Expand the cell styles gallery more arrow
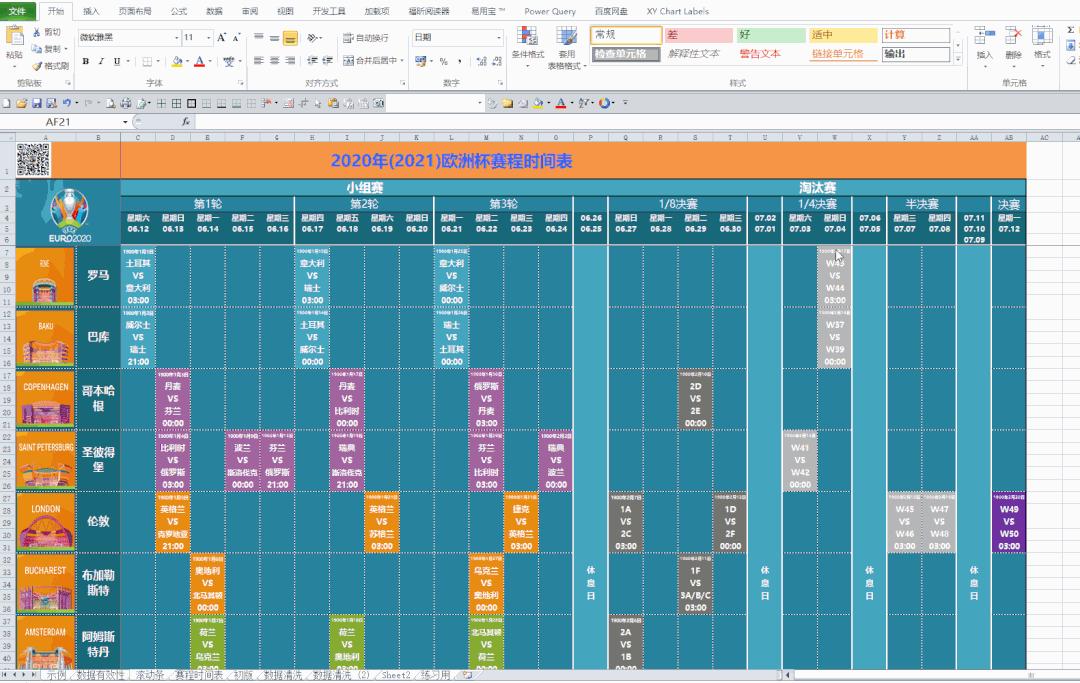Image resolution: width=1080 pixels, height=683 pixels. coord(957,60)
